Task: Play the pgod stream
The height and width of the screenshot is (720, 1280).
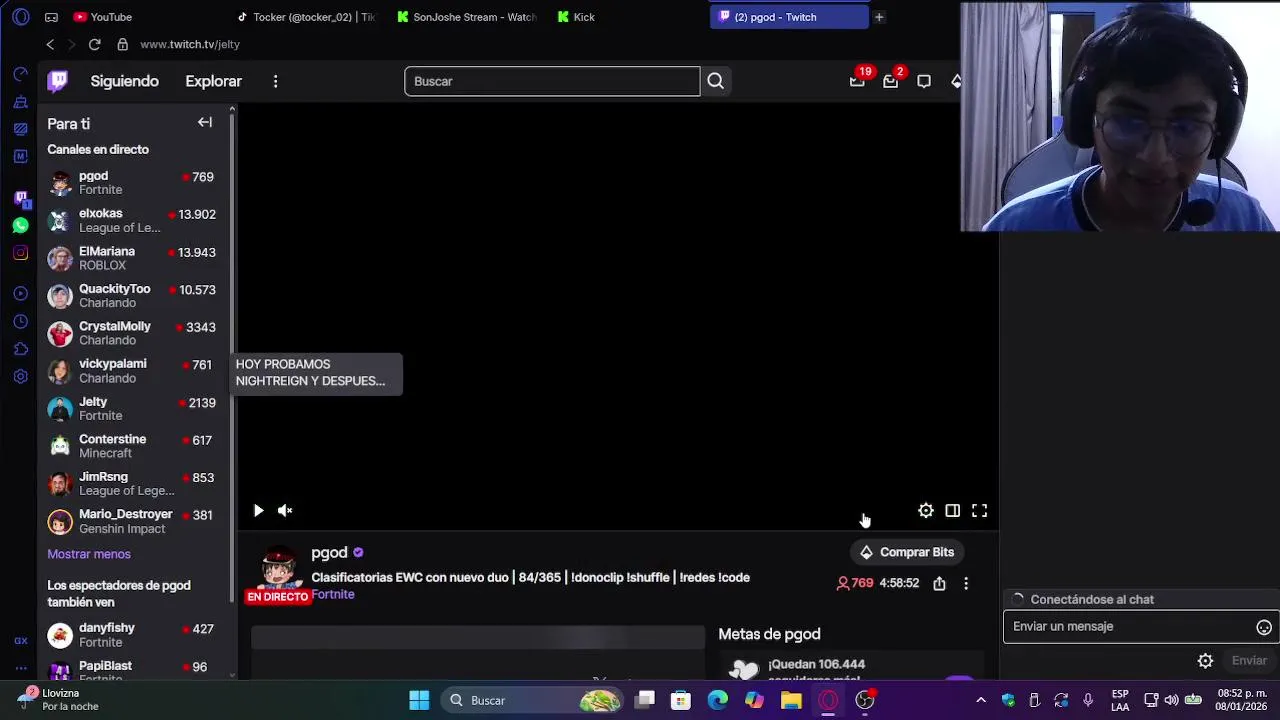Action: (258, 511)
